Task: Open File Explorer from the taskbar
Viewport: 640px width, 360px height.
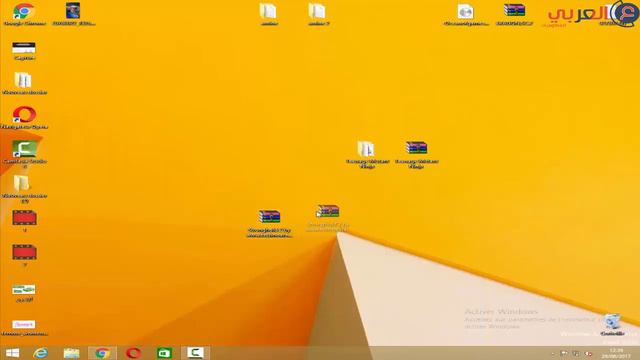Action: (x=71, y=353)
